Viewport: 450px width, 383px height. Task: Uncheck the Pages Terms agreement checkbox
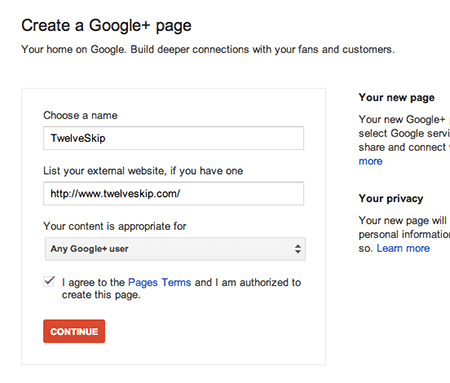click(49, 281)
